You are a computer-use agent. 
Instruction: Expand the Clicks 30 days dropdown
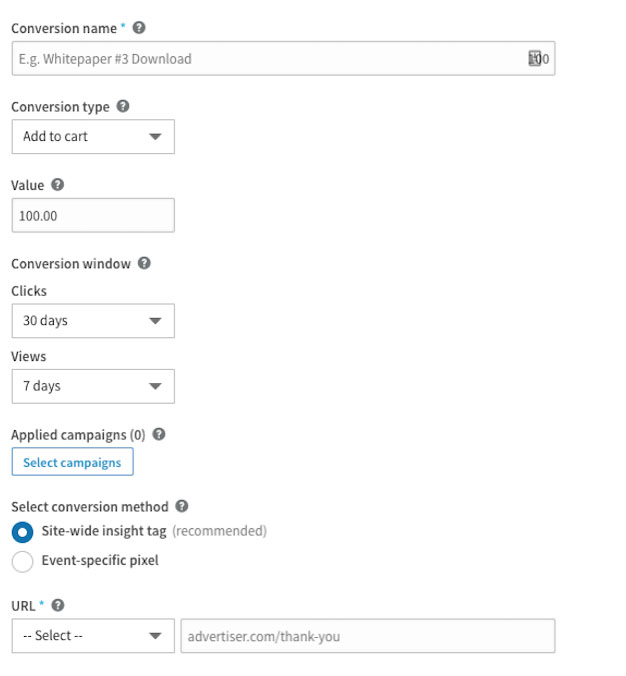[x=93, y=321]
